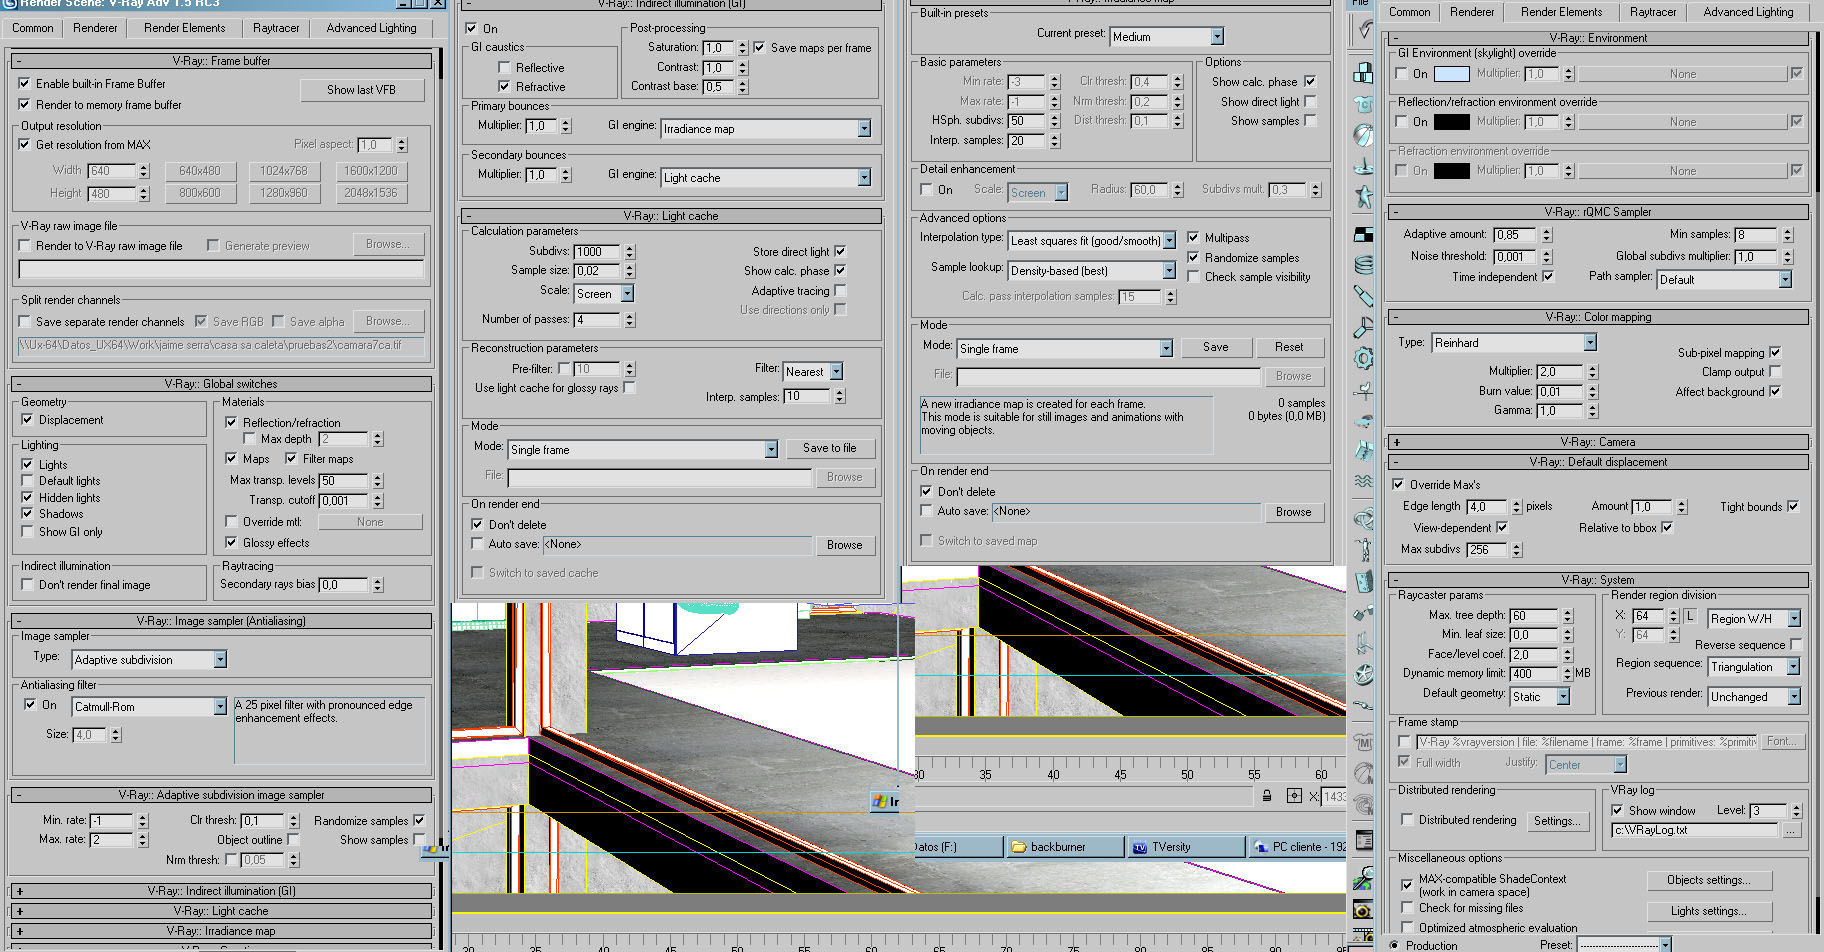The width and height of the screenshot is (1824, 952).
Task: Create a Spring (coil icon)
Action: click(1363, 265)
